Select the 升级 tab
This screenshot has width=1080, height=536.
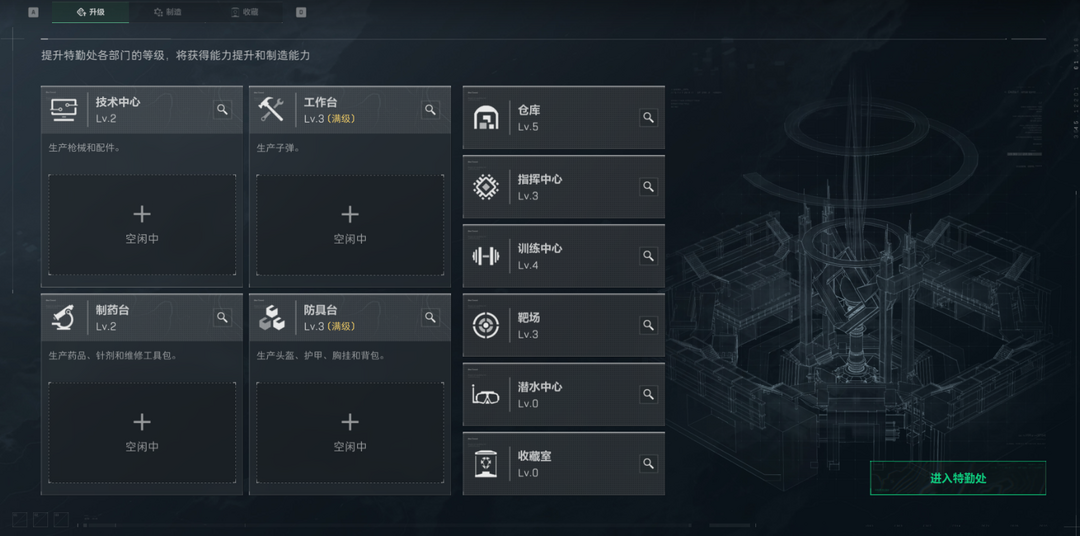click(x=90, y=12)
